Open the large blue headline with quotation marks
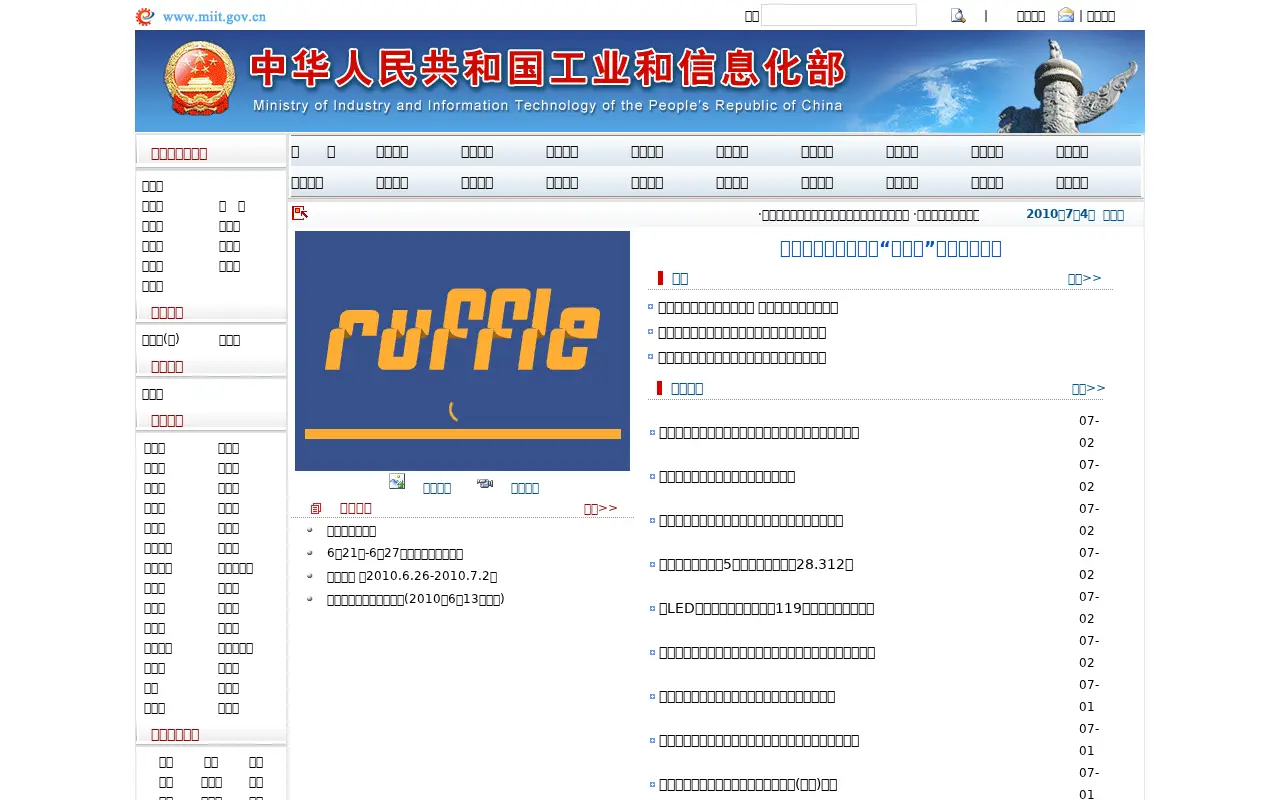The width and height of the screenshot is (1280, 800). pyautogui.click(x=890, y=248)
